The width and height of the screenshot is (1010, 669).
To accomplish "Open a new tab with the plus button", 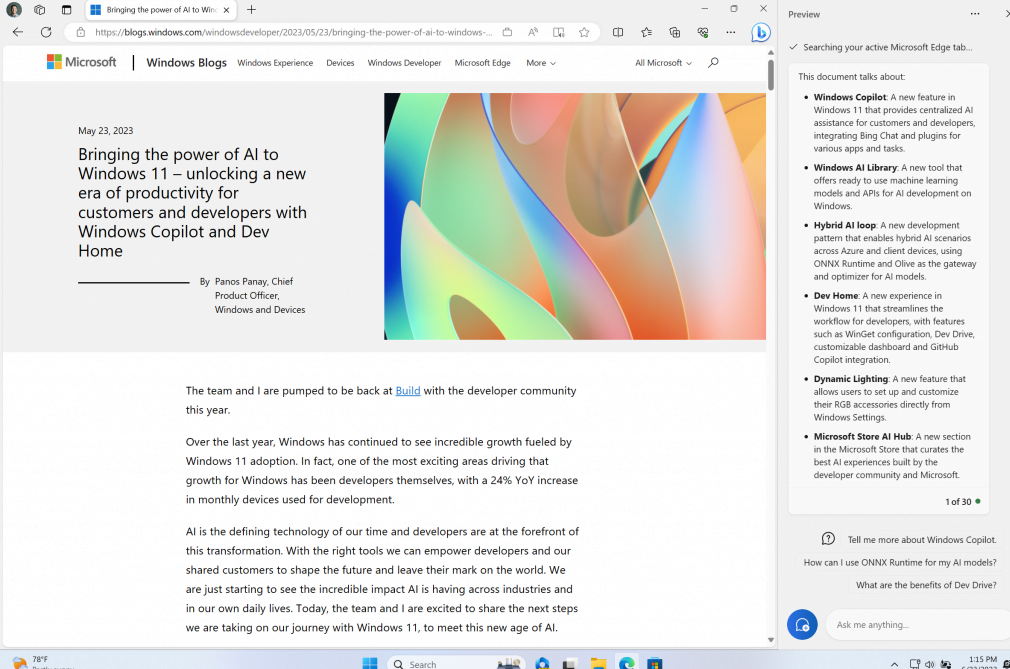I will (251, 10).
